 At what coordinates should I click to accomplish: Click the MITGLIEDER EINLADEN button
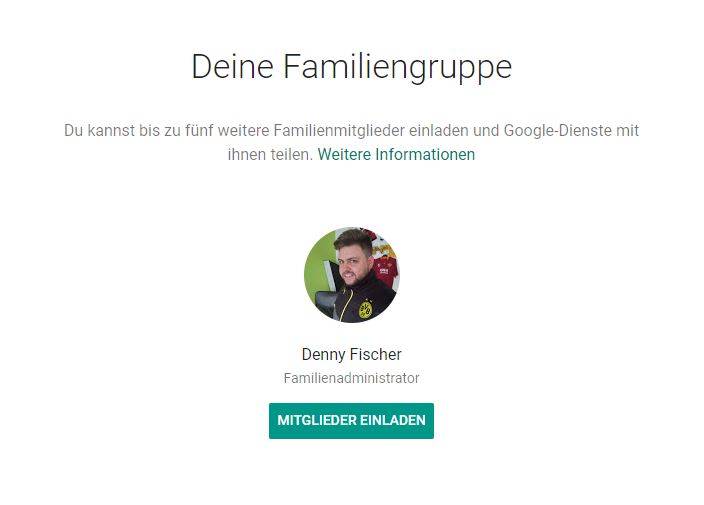pos(351,421)
